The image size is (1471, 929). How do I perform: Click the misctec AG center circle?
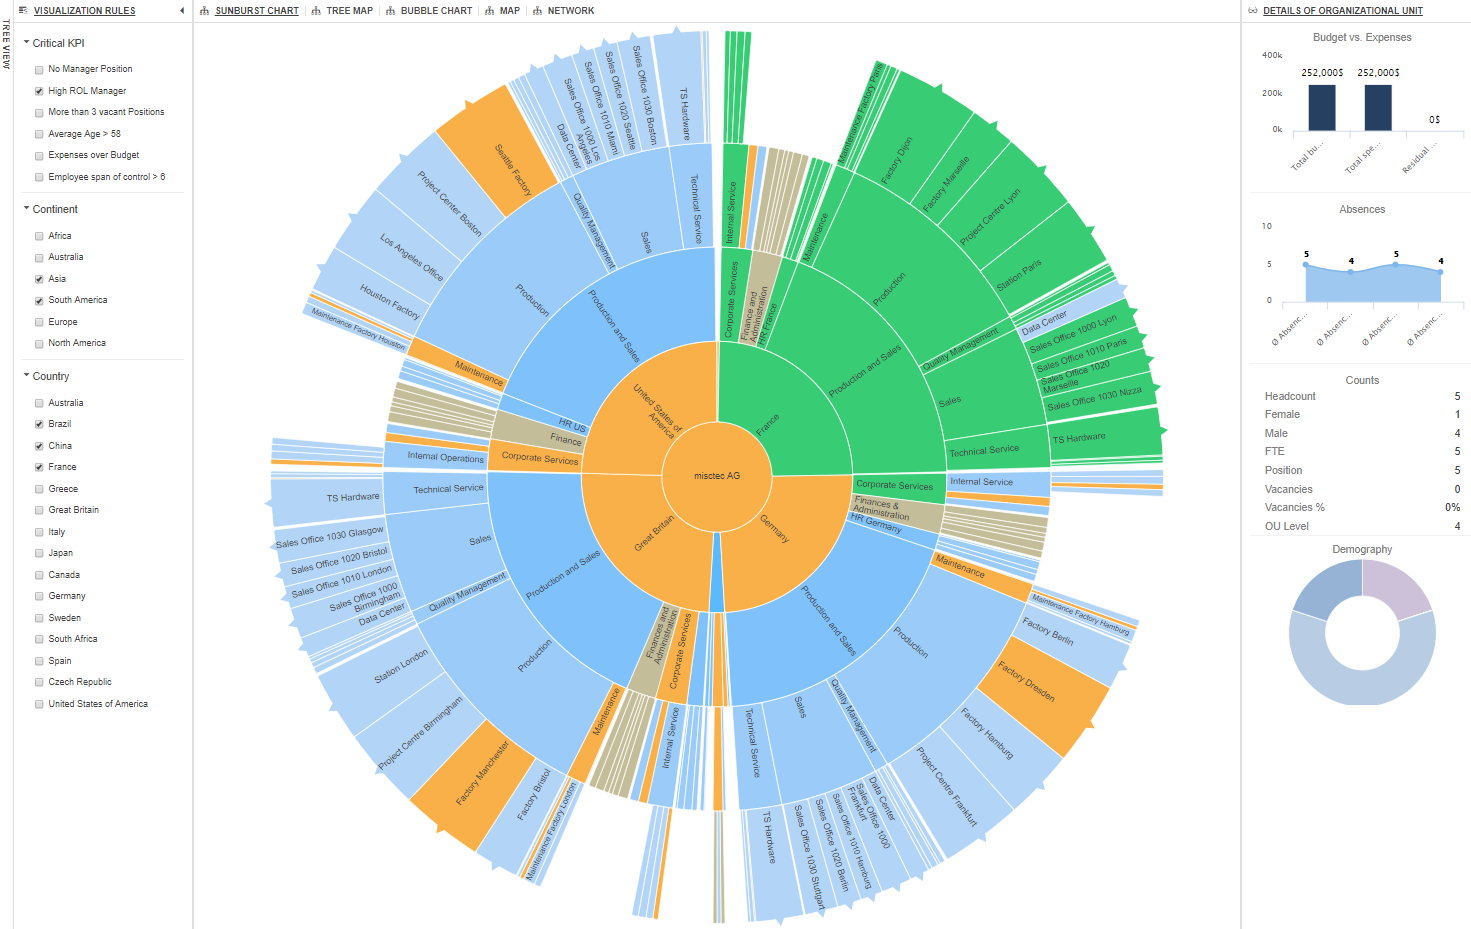717,476
